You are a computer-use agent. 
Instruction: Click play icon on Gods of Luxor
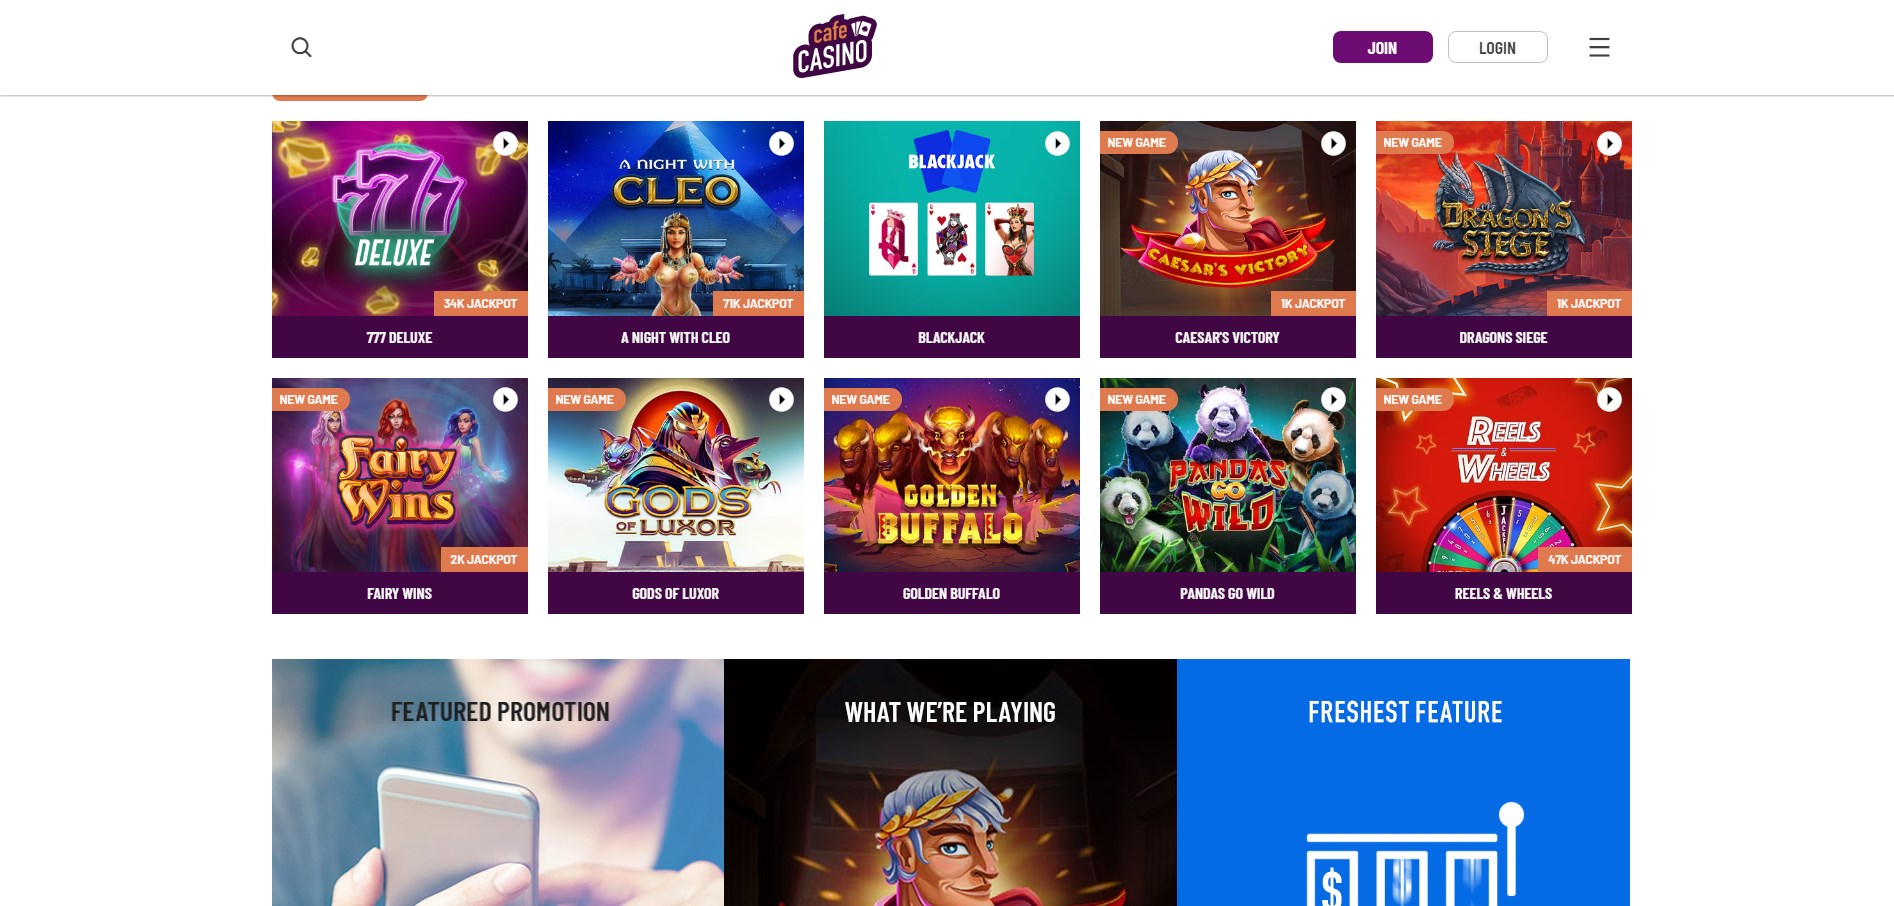782,399
